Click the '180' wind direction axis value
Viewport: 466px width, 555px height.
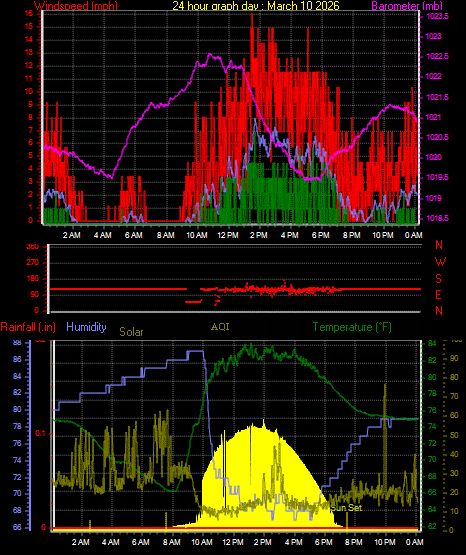[x=33, y=279]
